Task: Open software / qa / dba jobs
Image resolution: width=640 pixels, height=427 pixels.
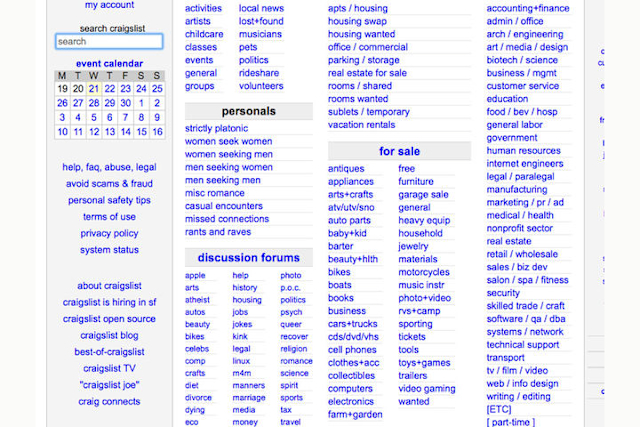Action: (x=526, y=319)
